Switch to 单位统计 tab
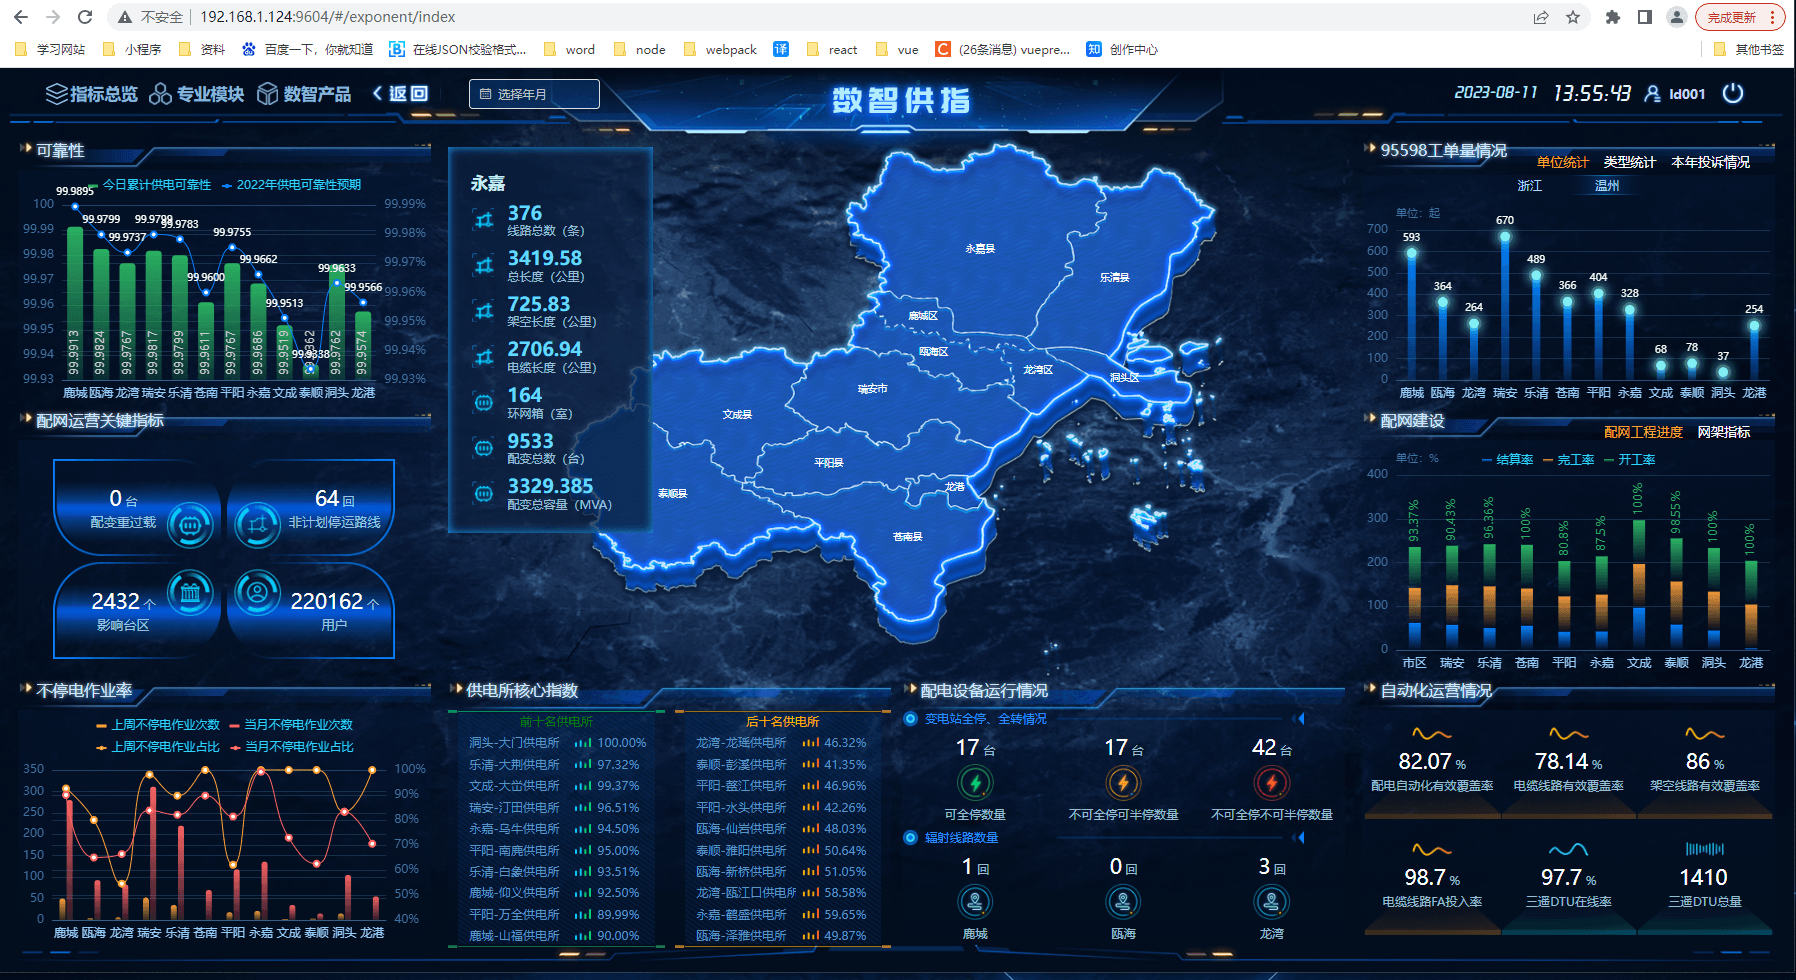The width and height of the screenshot is (1796, 980). [1563, 162]
